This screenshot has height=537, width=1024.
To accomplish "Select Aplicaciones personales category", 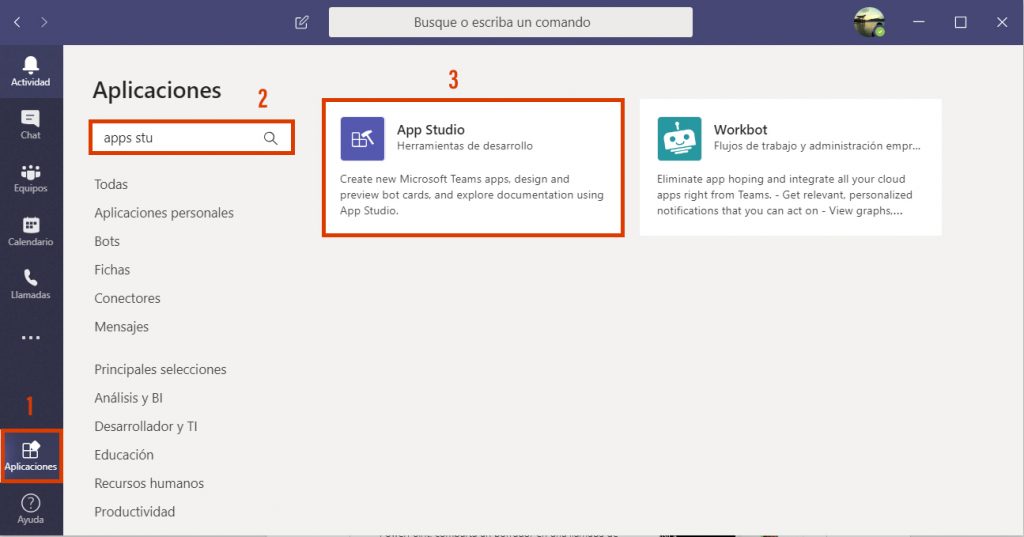I will [164, 213].
